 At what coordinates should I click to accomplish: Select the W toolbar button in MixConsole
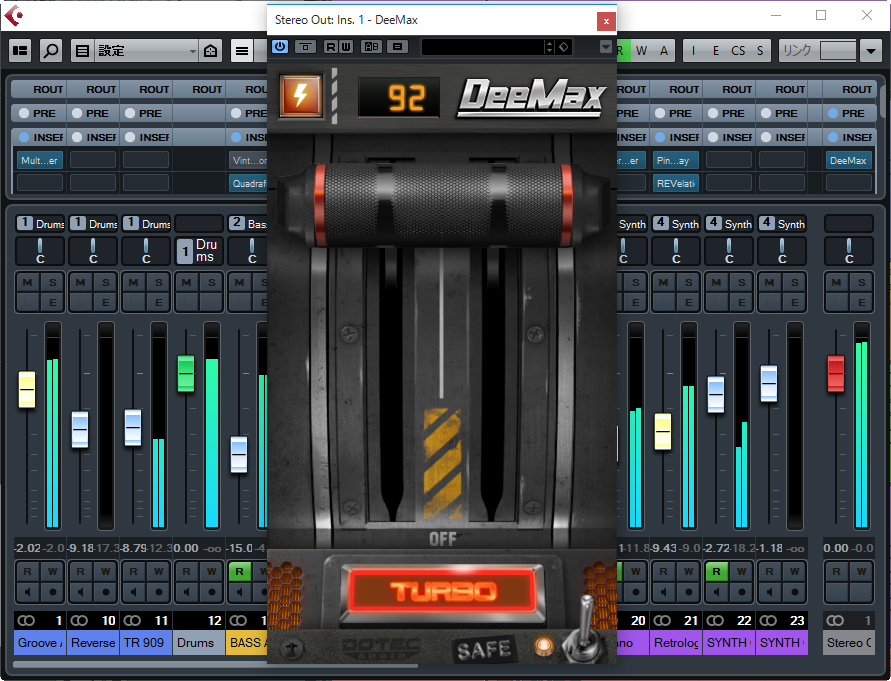(x=642, y=51)
